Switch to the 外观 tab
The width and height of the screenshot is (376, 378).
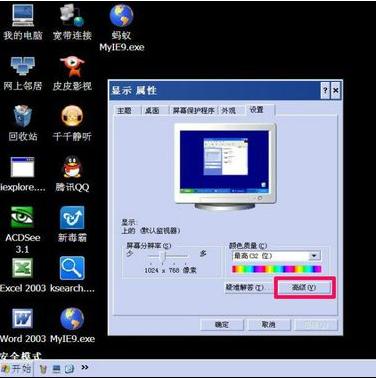coord(229,110)
